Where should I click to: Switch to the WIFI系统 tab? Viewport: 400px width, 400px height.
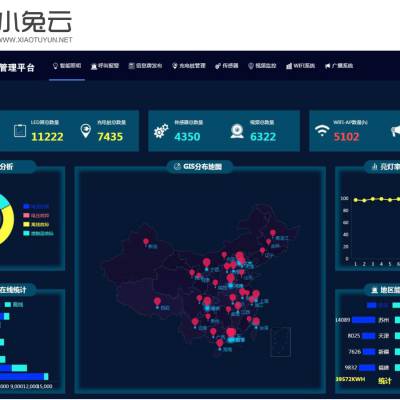[x=300, y=66]
